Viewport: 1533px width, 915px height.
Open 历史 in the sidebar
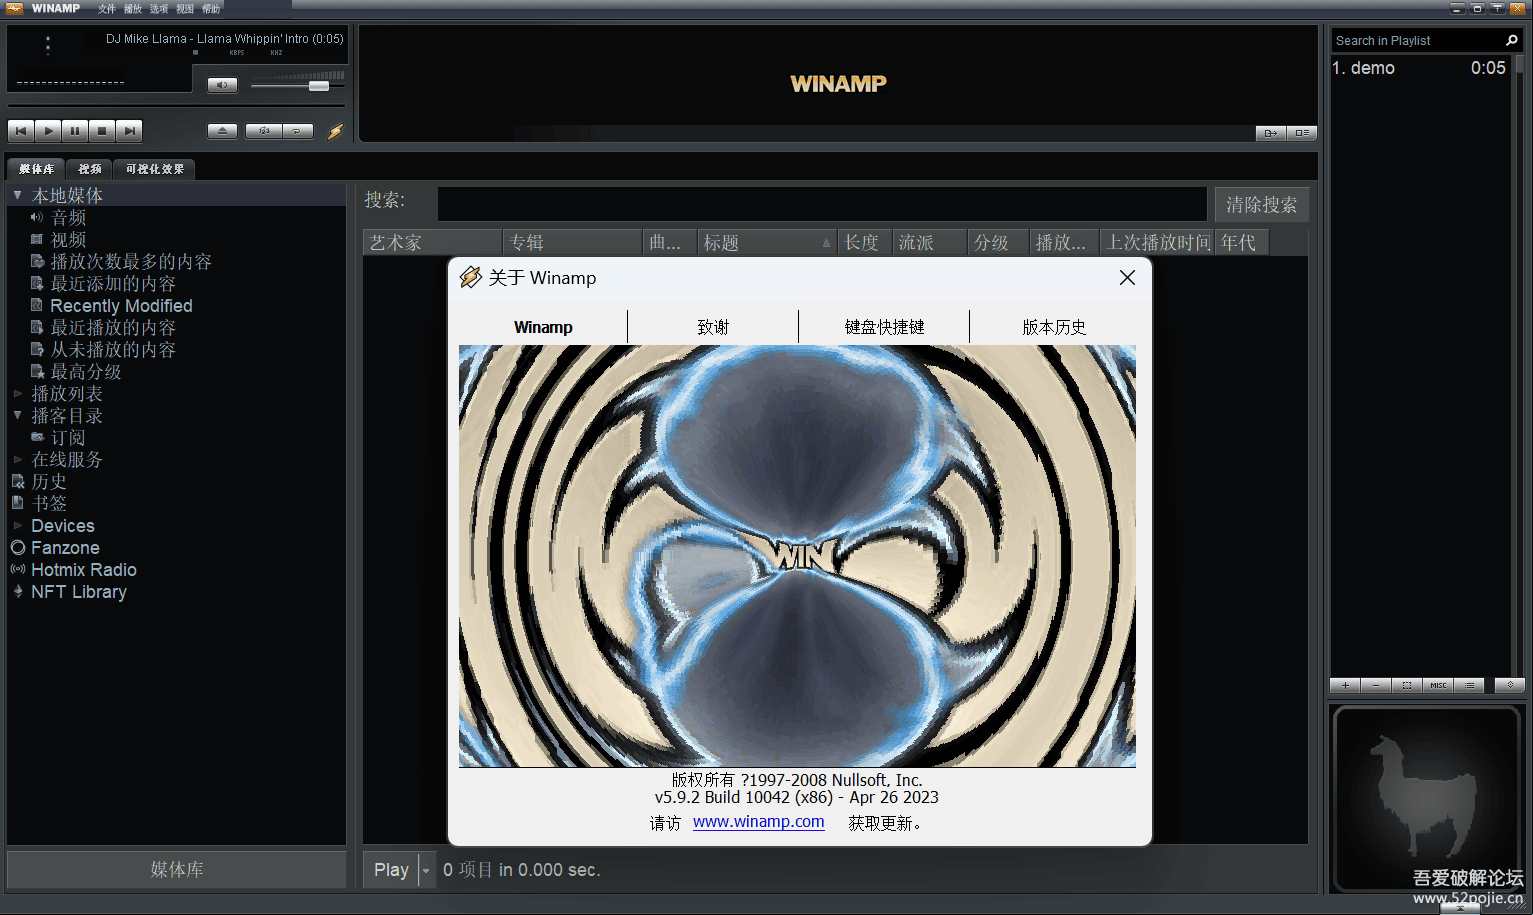click(48, 481)
